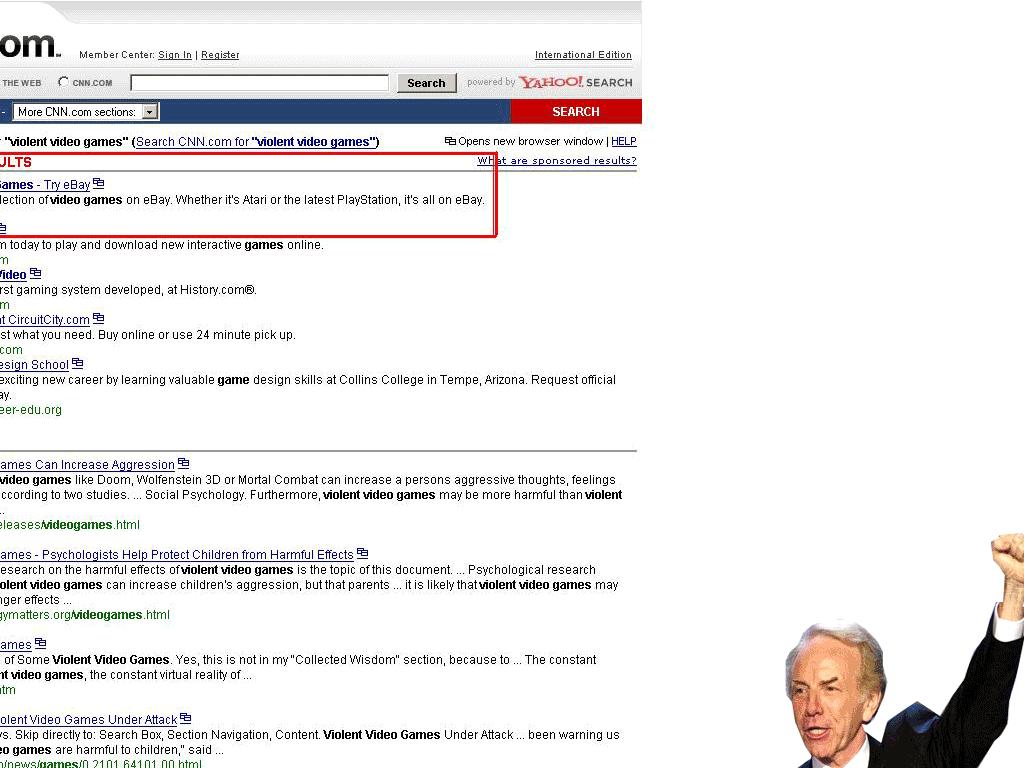The height and width of the screenshot is (768, 1024).
Task: Open the International Edition link
Action: [583, 55]
